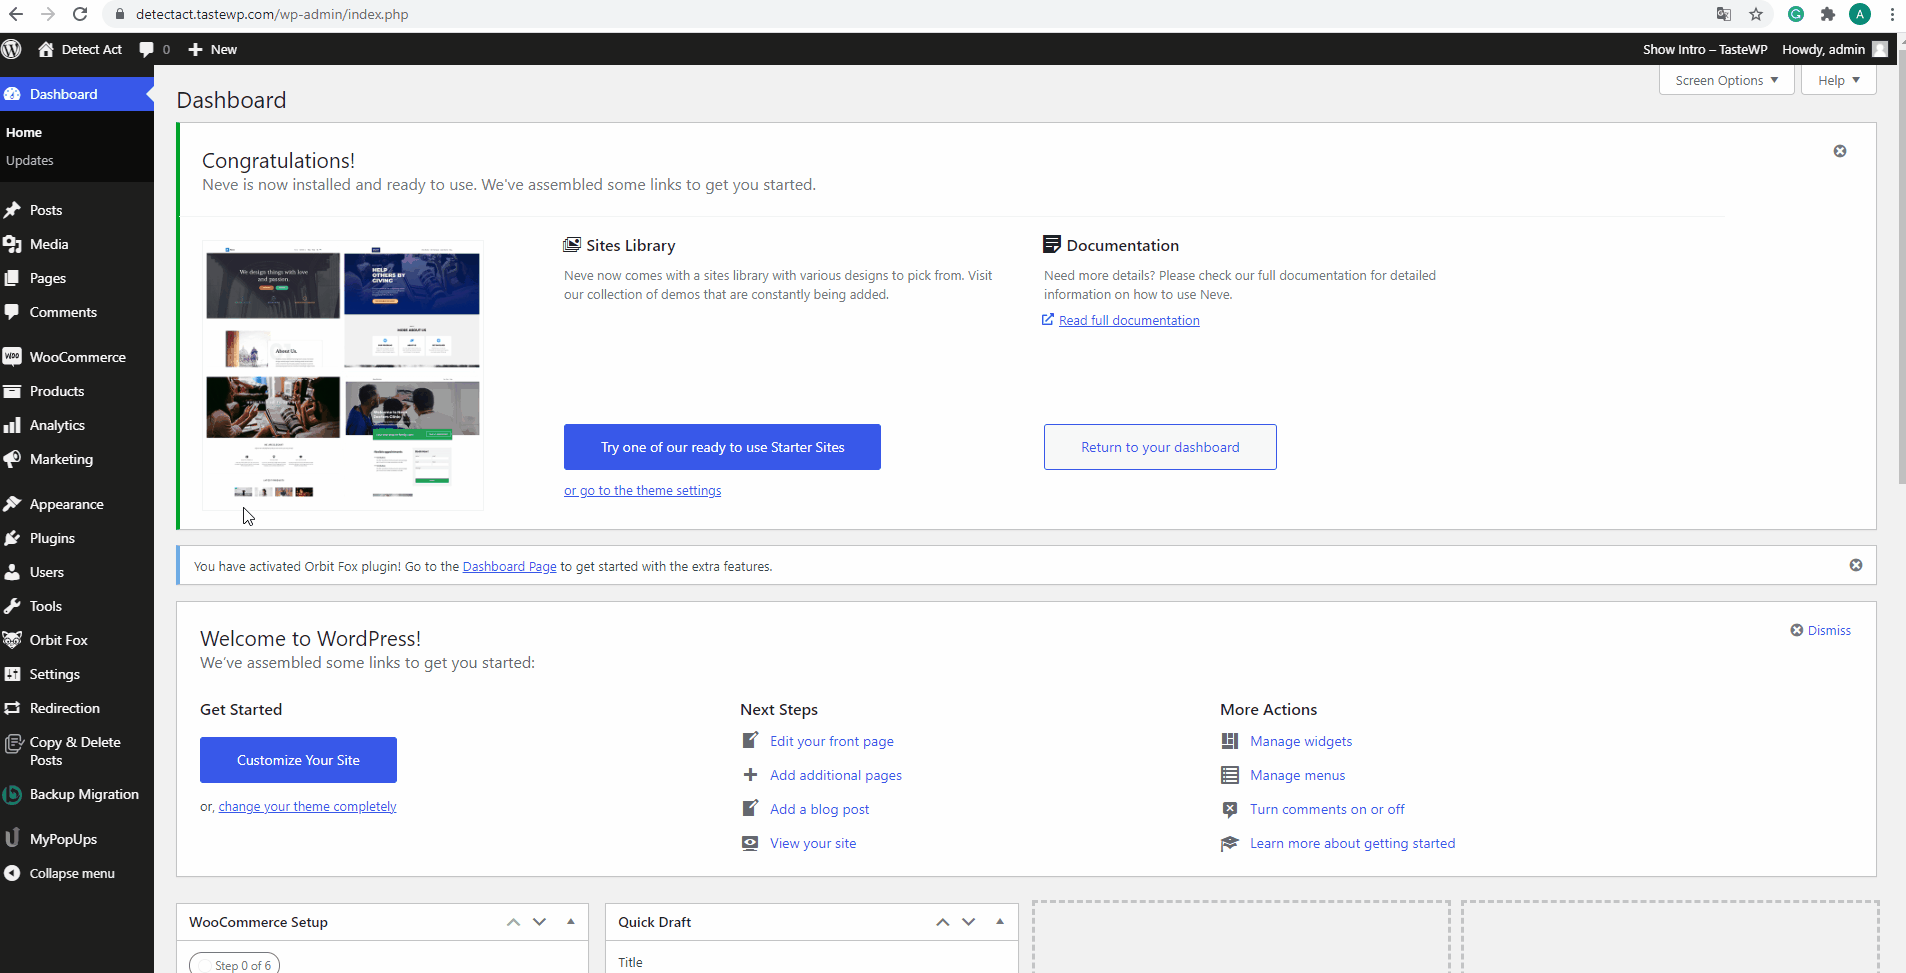
Task: Move WooCommerce Setup widget up
Action: pos(513,922)
